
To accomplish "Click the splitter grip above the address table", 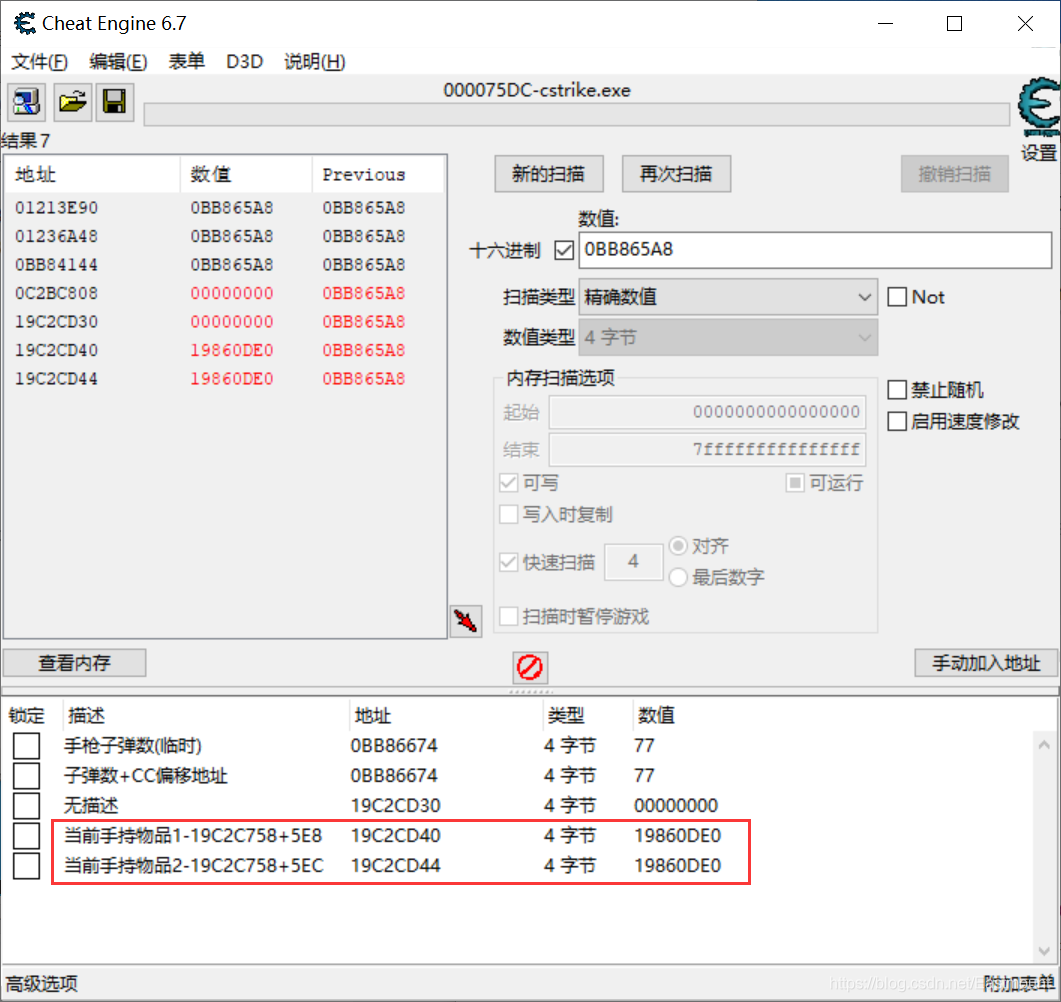I will pos(530,691).
